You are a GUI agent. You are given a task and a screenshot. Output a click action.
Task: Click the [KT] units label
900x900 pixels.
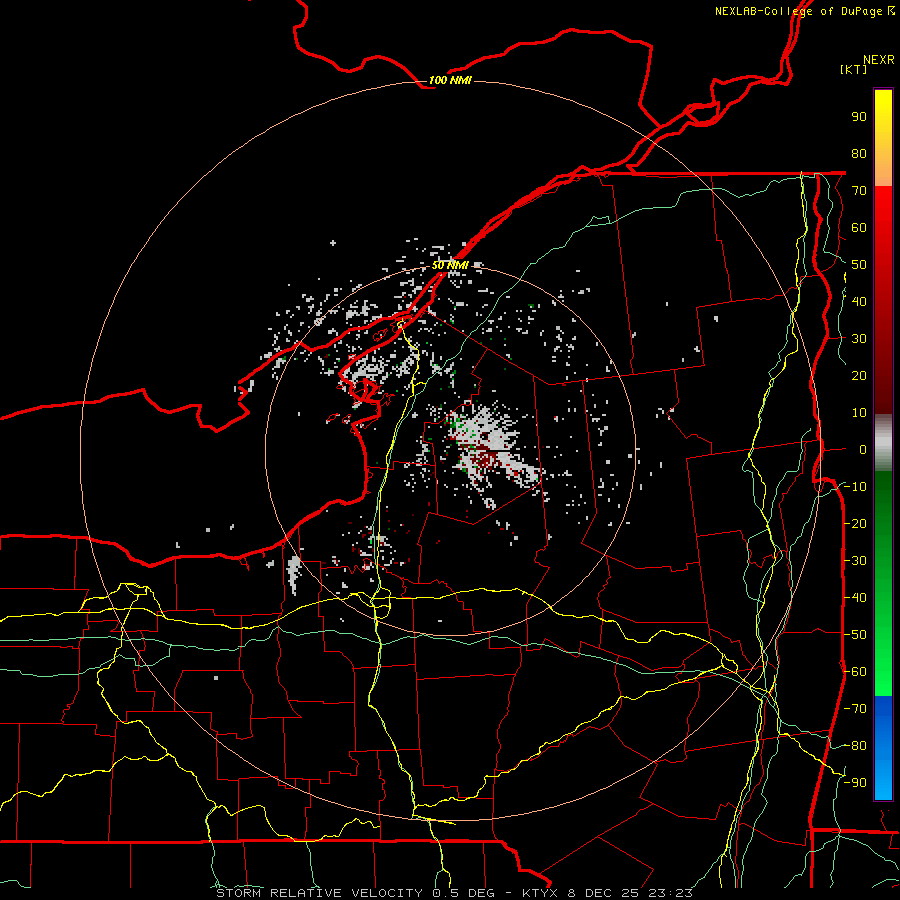pos(854,69)
